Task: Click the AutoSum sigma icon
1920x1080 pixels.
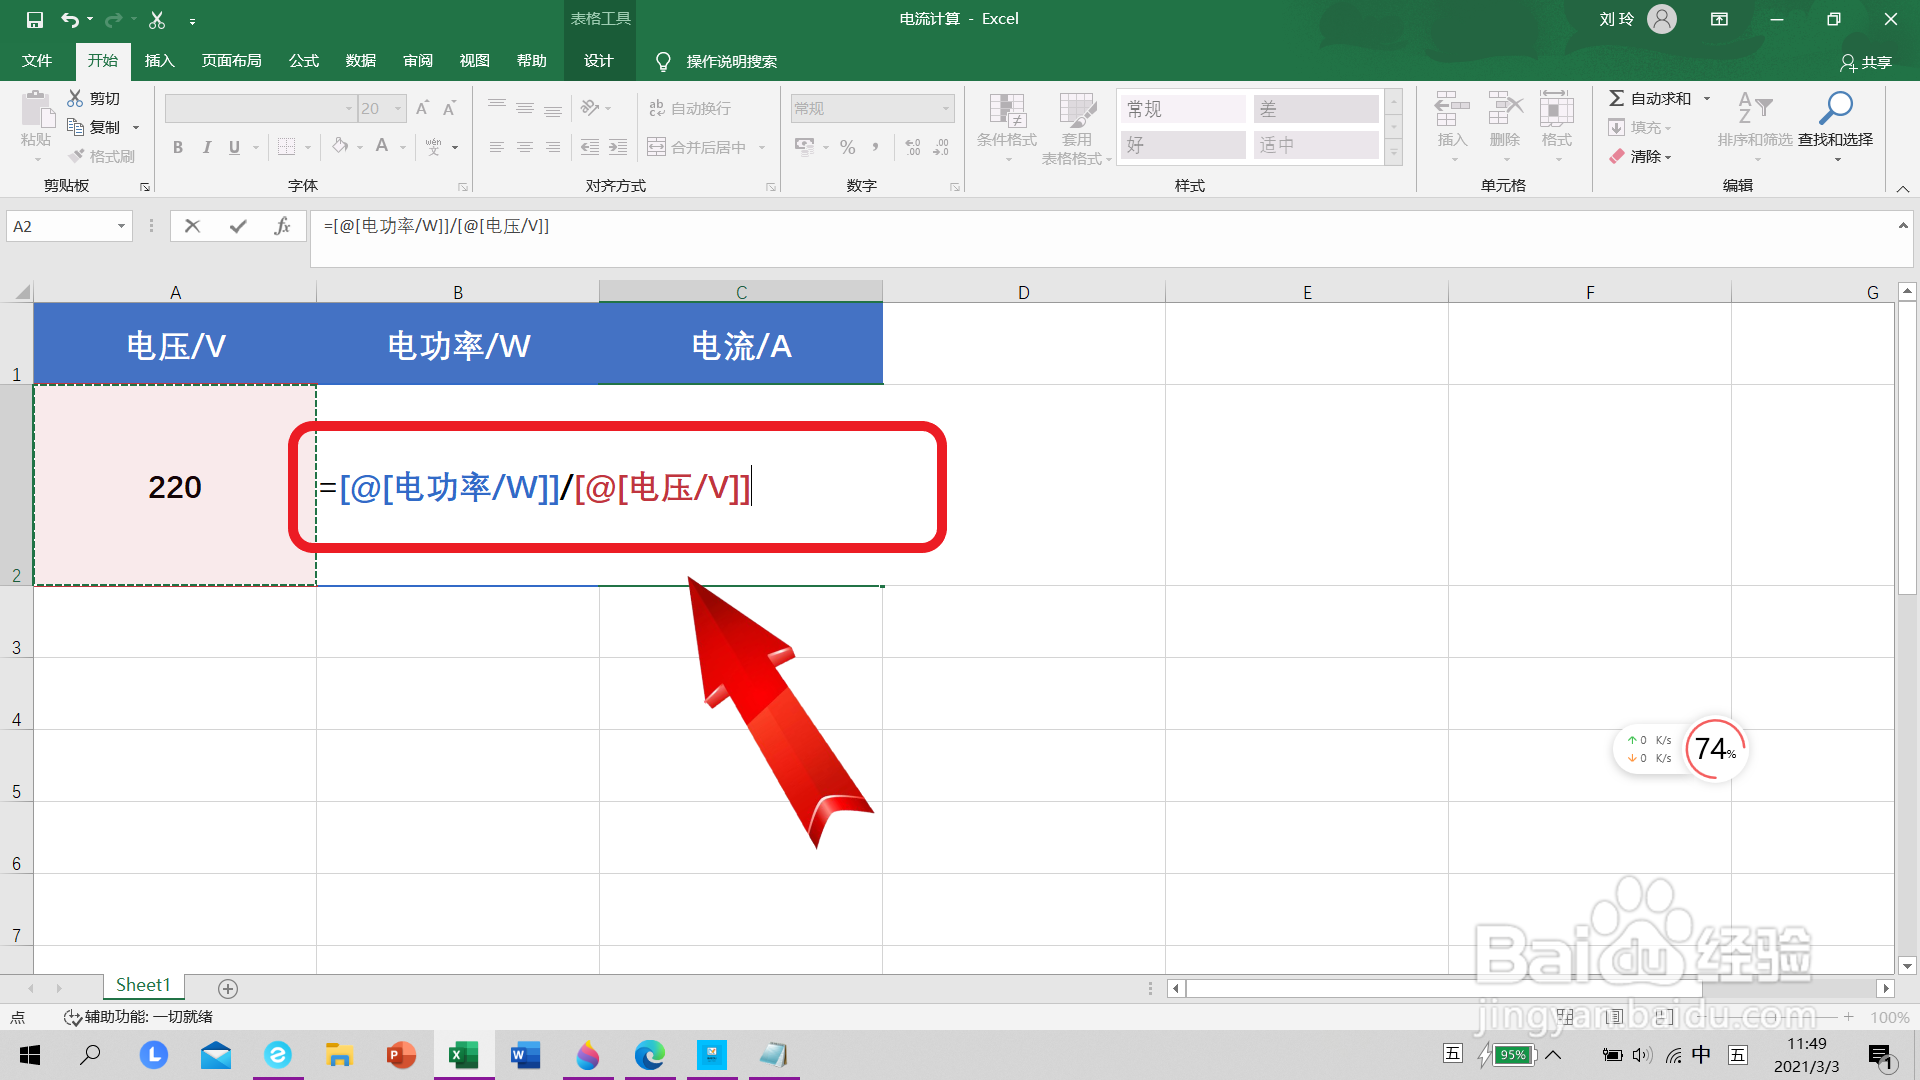Action: [x=1617, y=98]
